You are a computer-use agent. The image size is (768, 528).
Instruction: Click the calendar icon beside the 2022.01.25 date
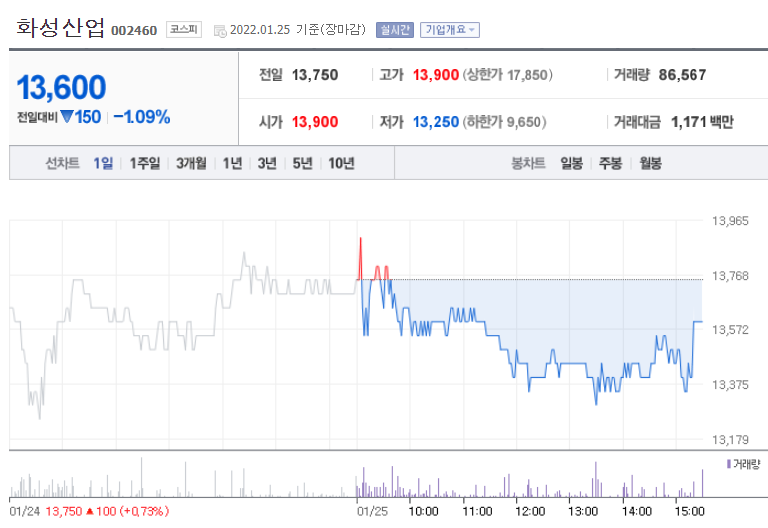[220, 31]
